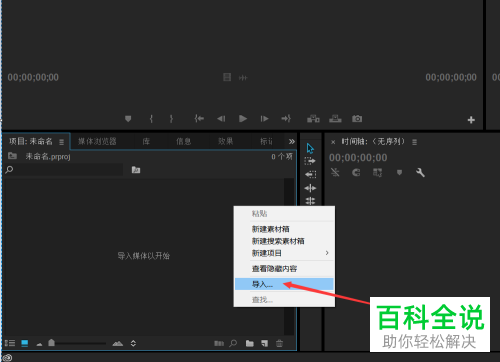Create new search bin from folder icon
This screenshot has height=362, width=500.
click(136, 170)
